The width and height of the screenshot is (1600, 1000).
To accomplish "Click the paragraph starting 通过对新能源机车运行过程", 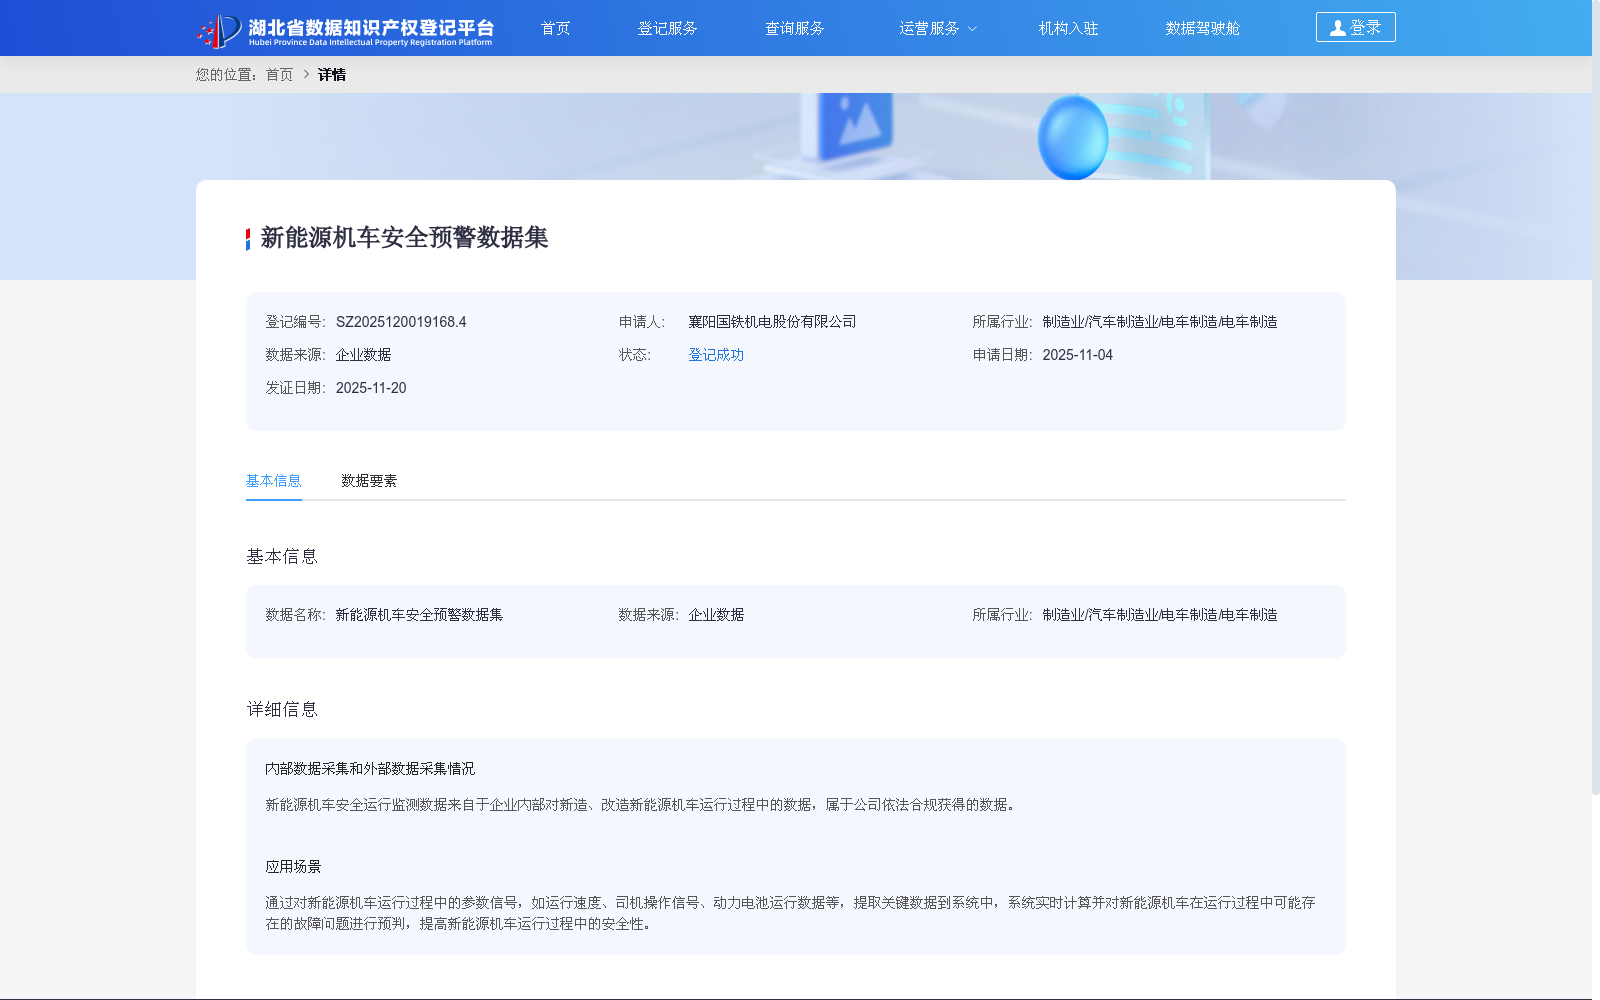I will pyautogui.click(x=790, y=913).
